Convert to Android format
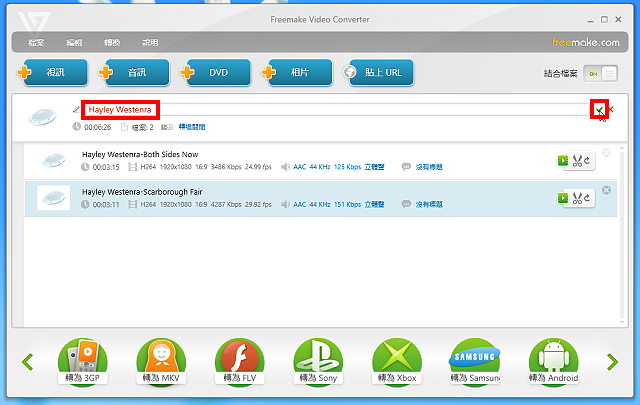640x405 pixels. pyautogui.click(x=553, y=362)
